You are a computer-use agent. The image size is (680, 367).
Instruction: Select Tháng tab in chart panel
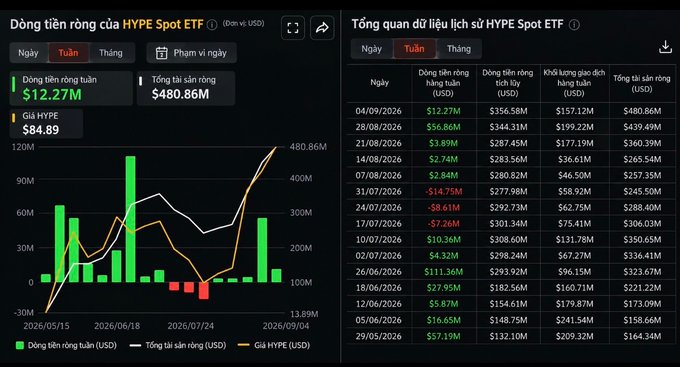coord(111,53)
